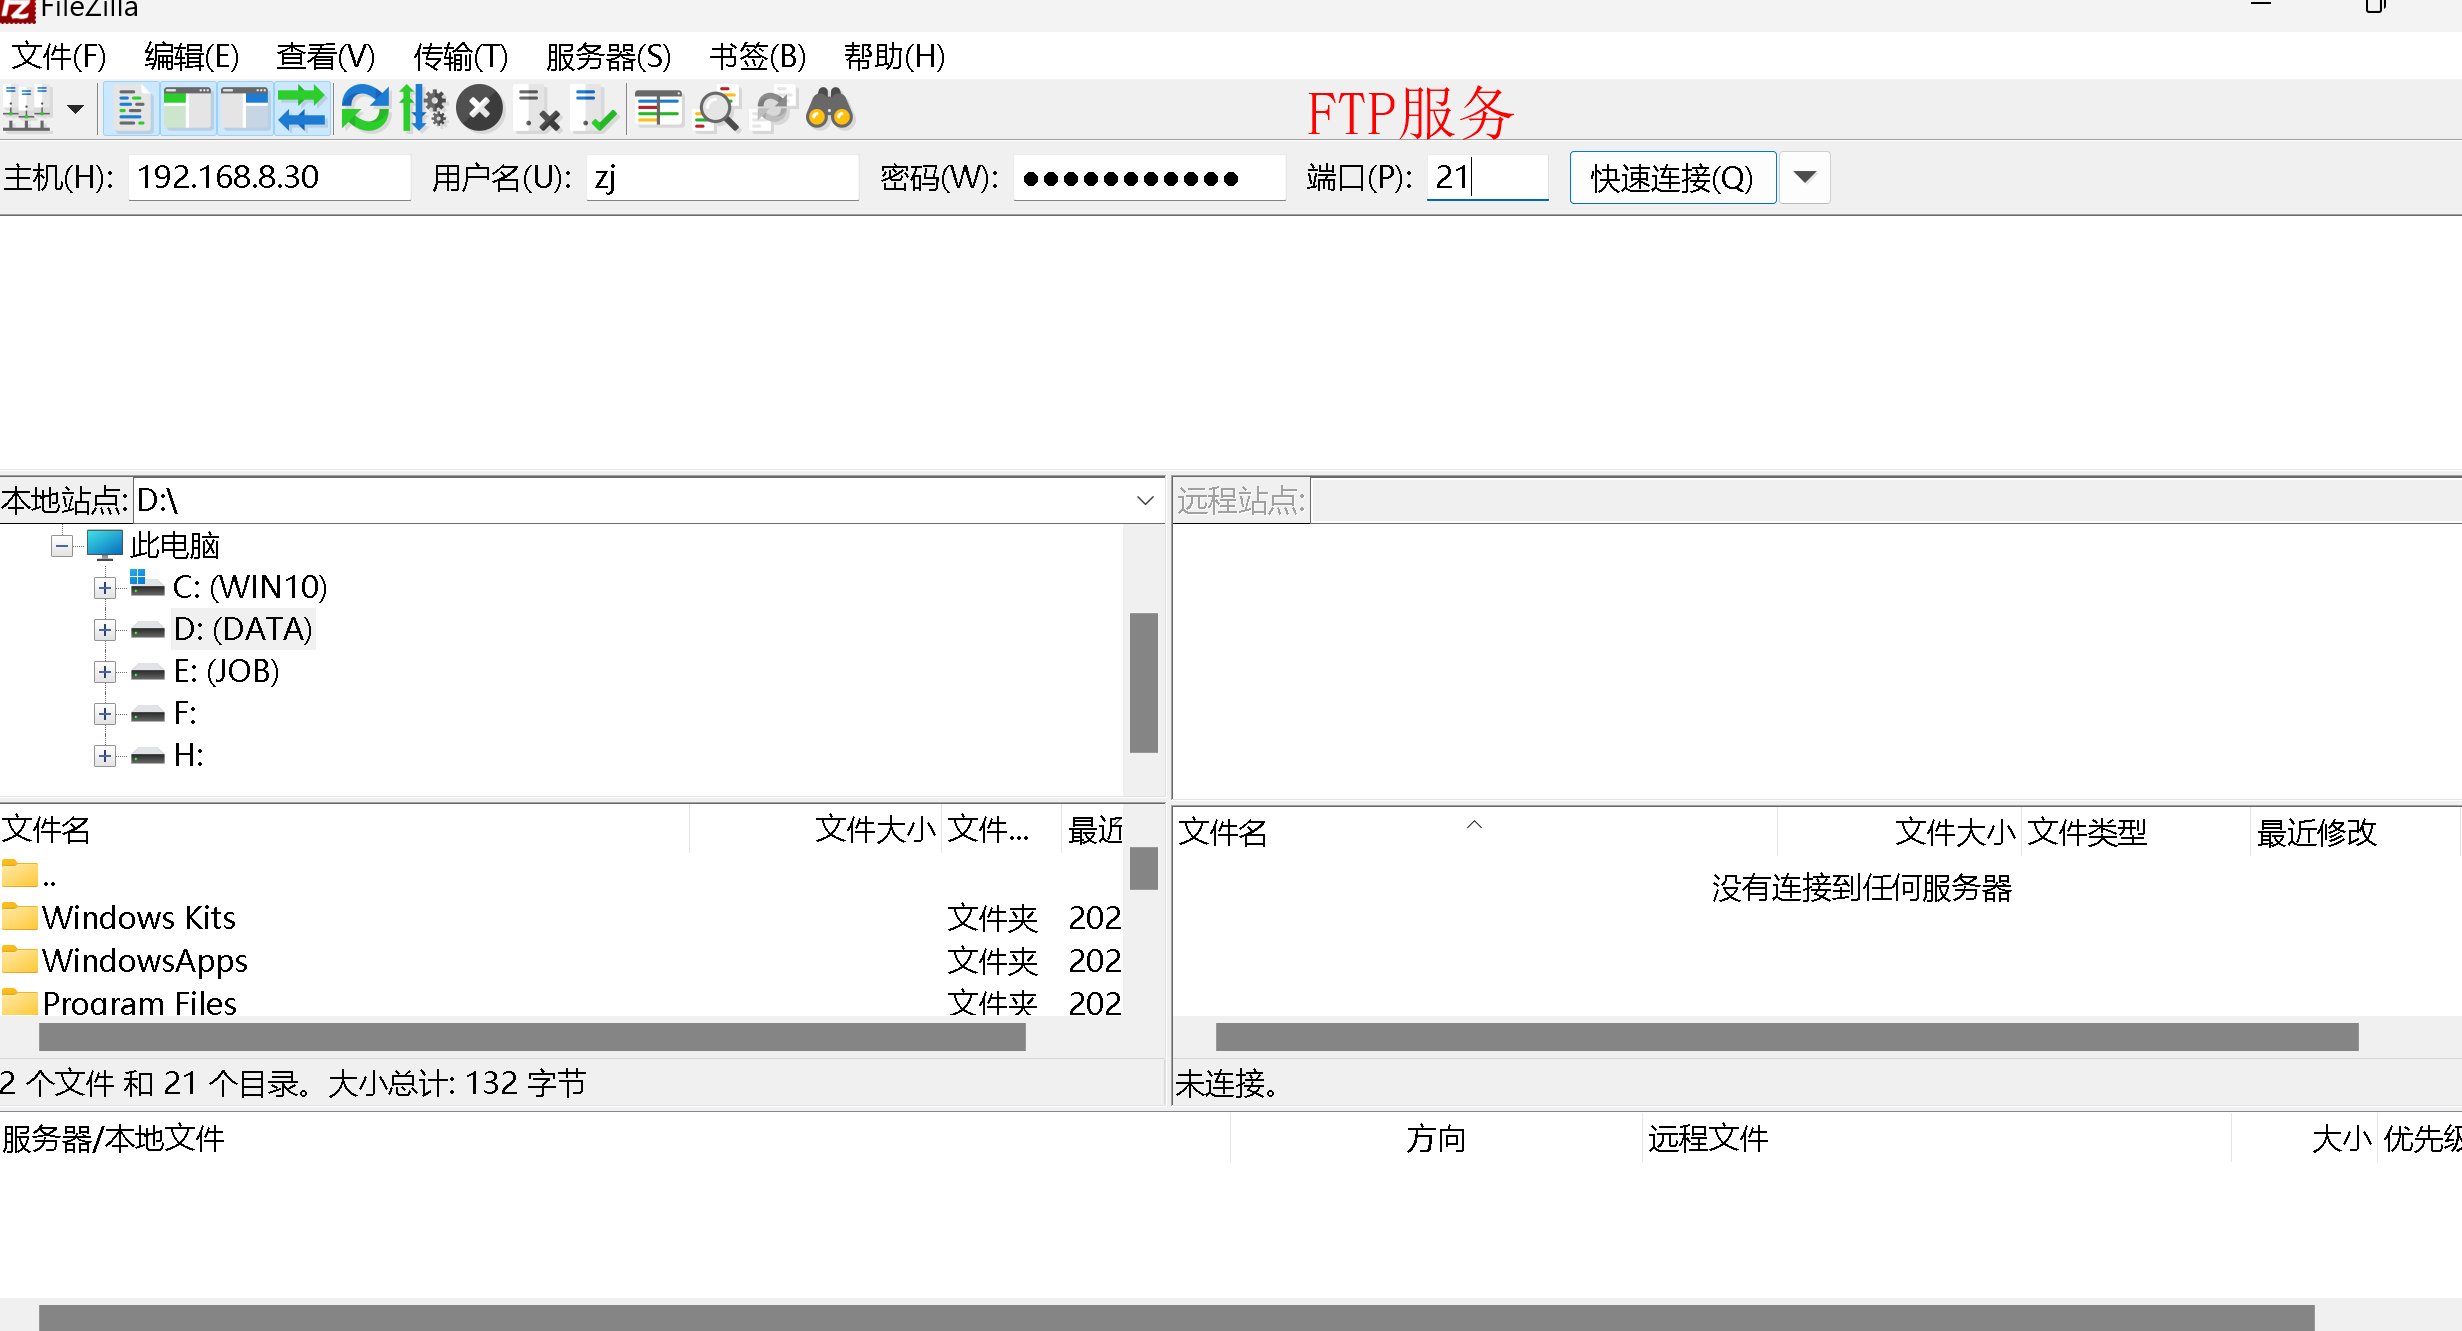Click the reconnect to last server icon
Image resolution: width=2462 pixels, height=1331 pixels.
pyautogui.click(x=596, y=109)
